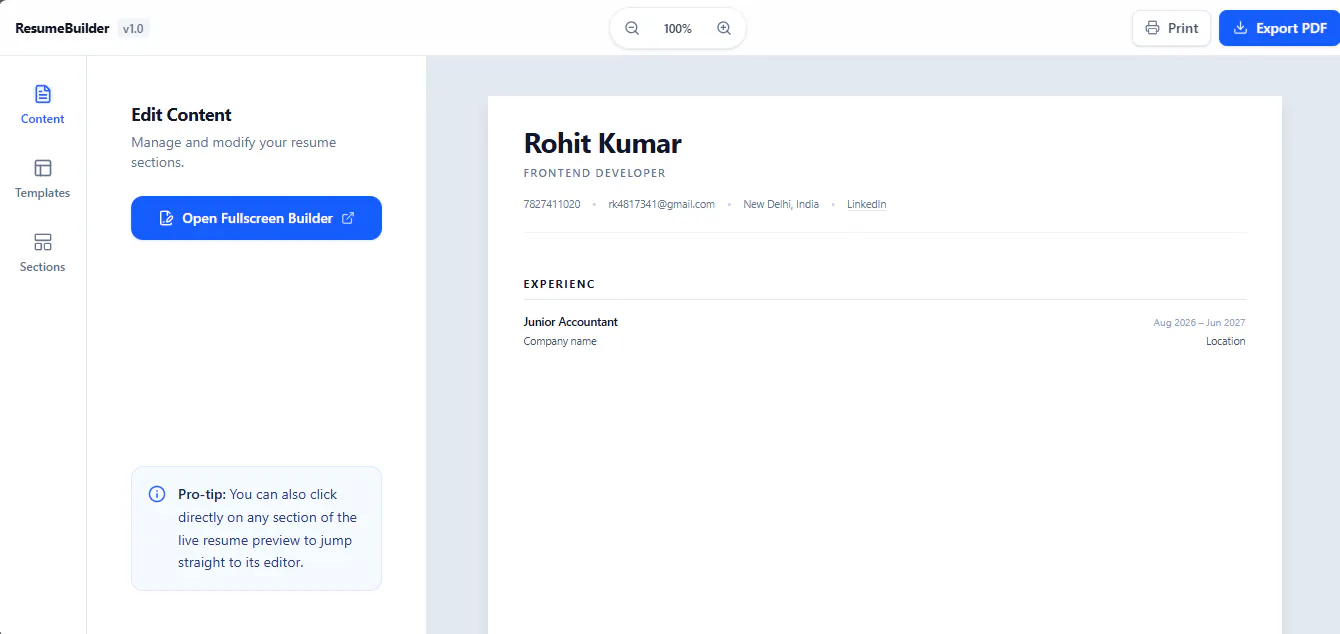Switch to the Templates sidebar tab
Viewport: 1340px width, 634px height.
42,179
